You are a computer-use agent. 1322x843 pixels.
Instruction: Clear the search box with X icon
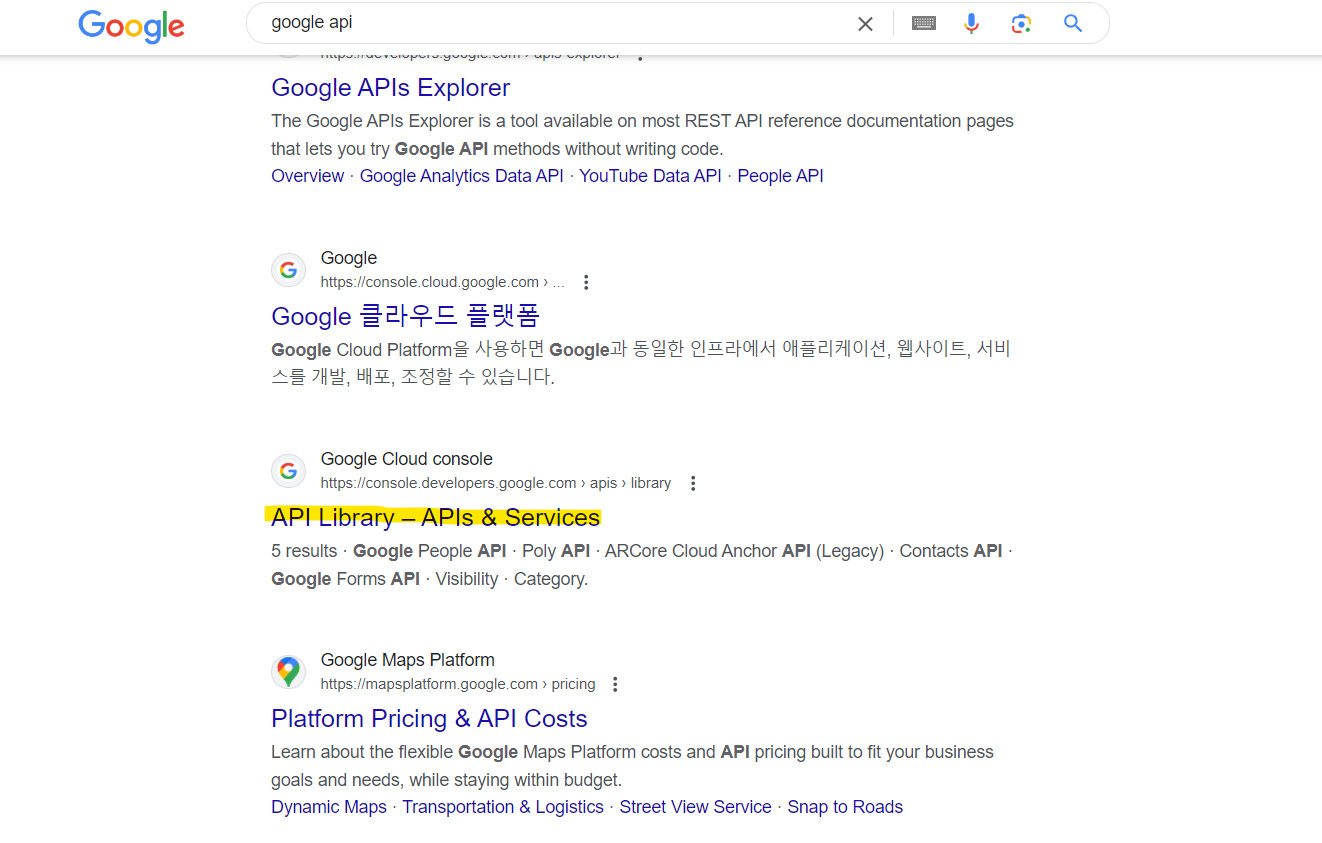tap(866, 23)
